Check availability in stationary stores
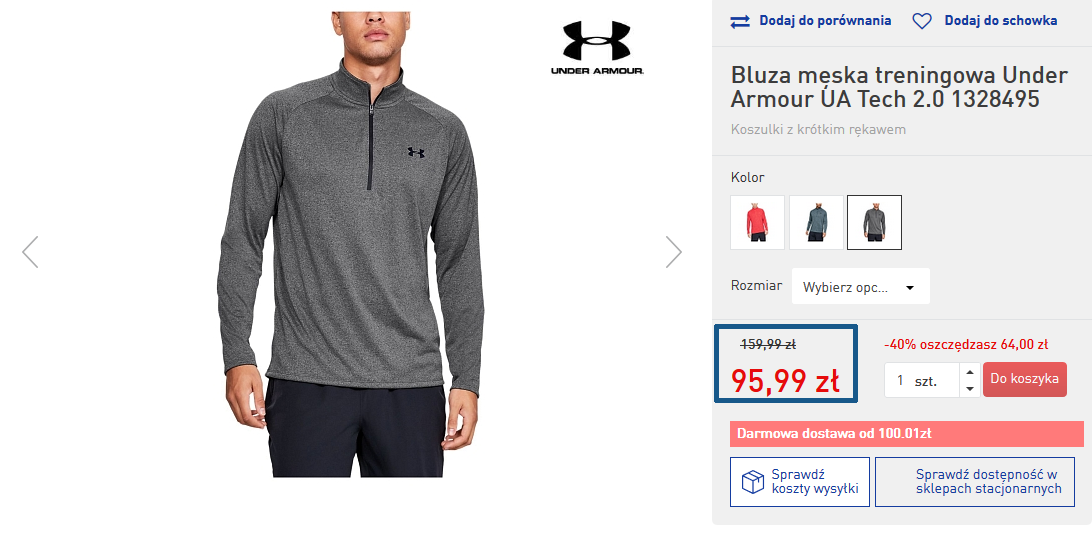Image resolution: width=1092 pixels, height=537 pixels. 974,482
